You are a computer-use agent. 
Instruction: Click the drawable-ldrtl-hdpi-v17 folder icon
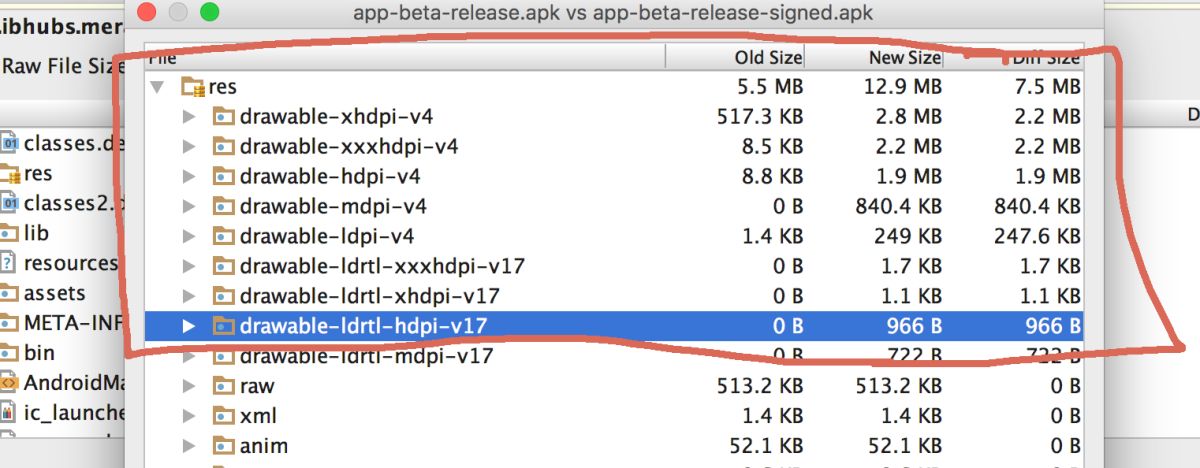(x=223, y=326)
